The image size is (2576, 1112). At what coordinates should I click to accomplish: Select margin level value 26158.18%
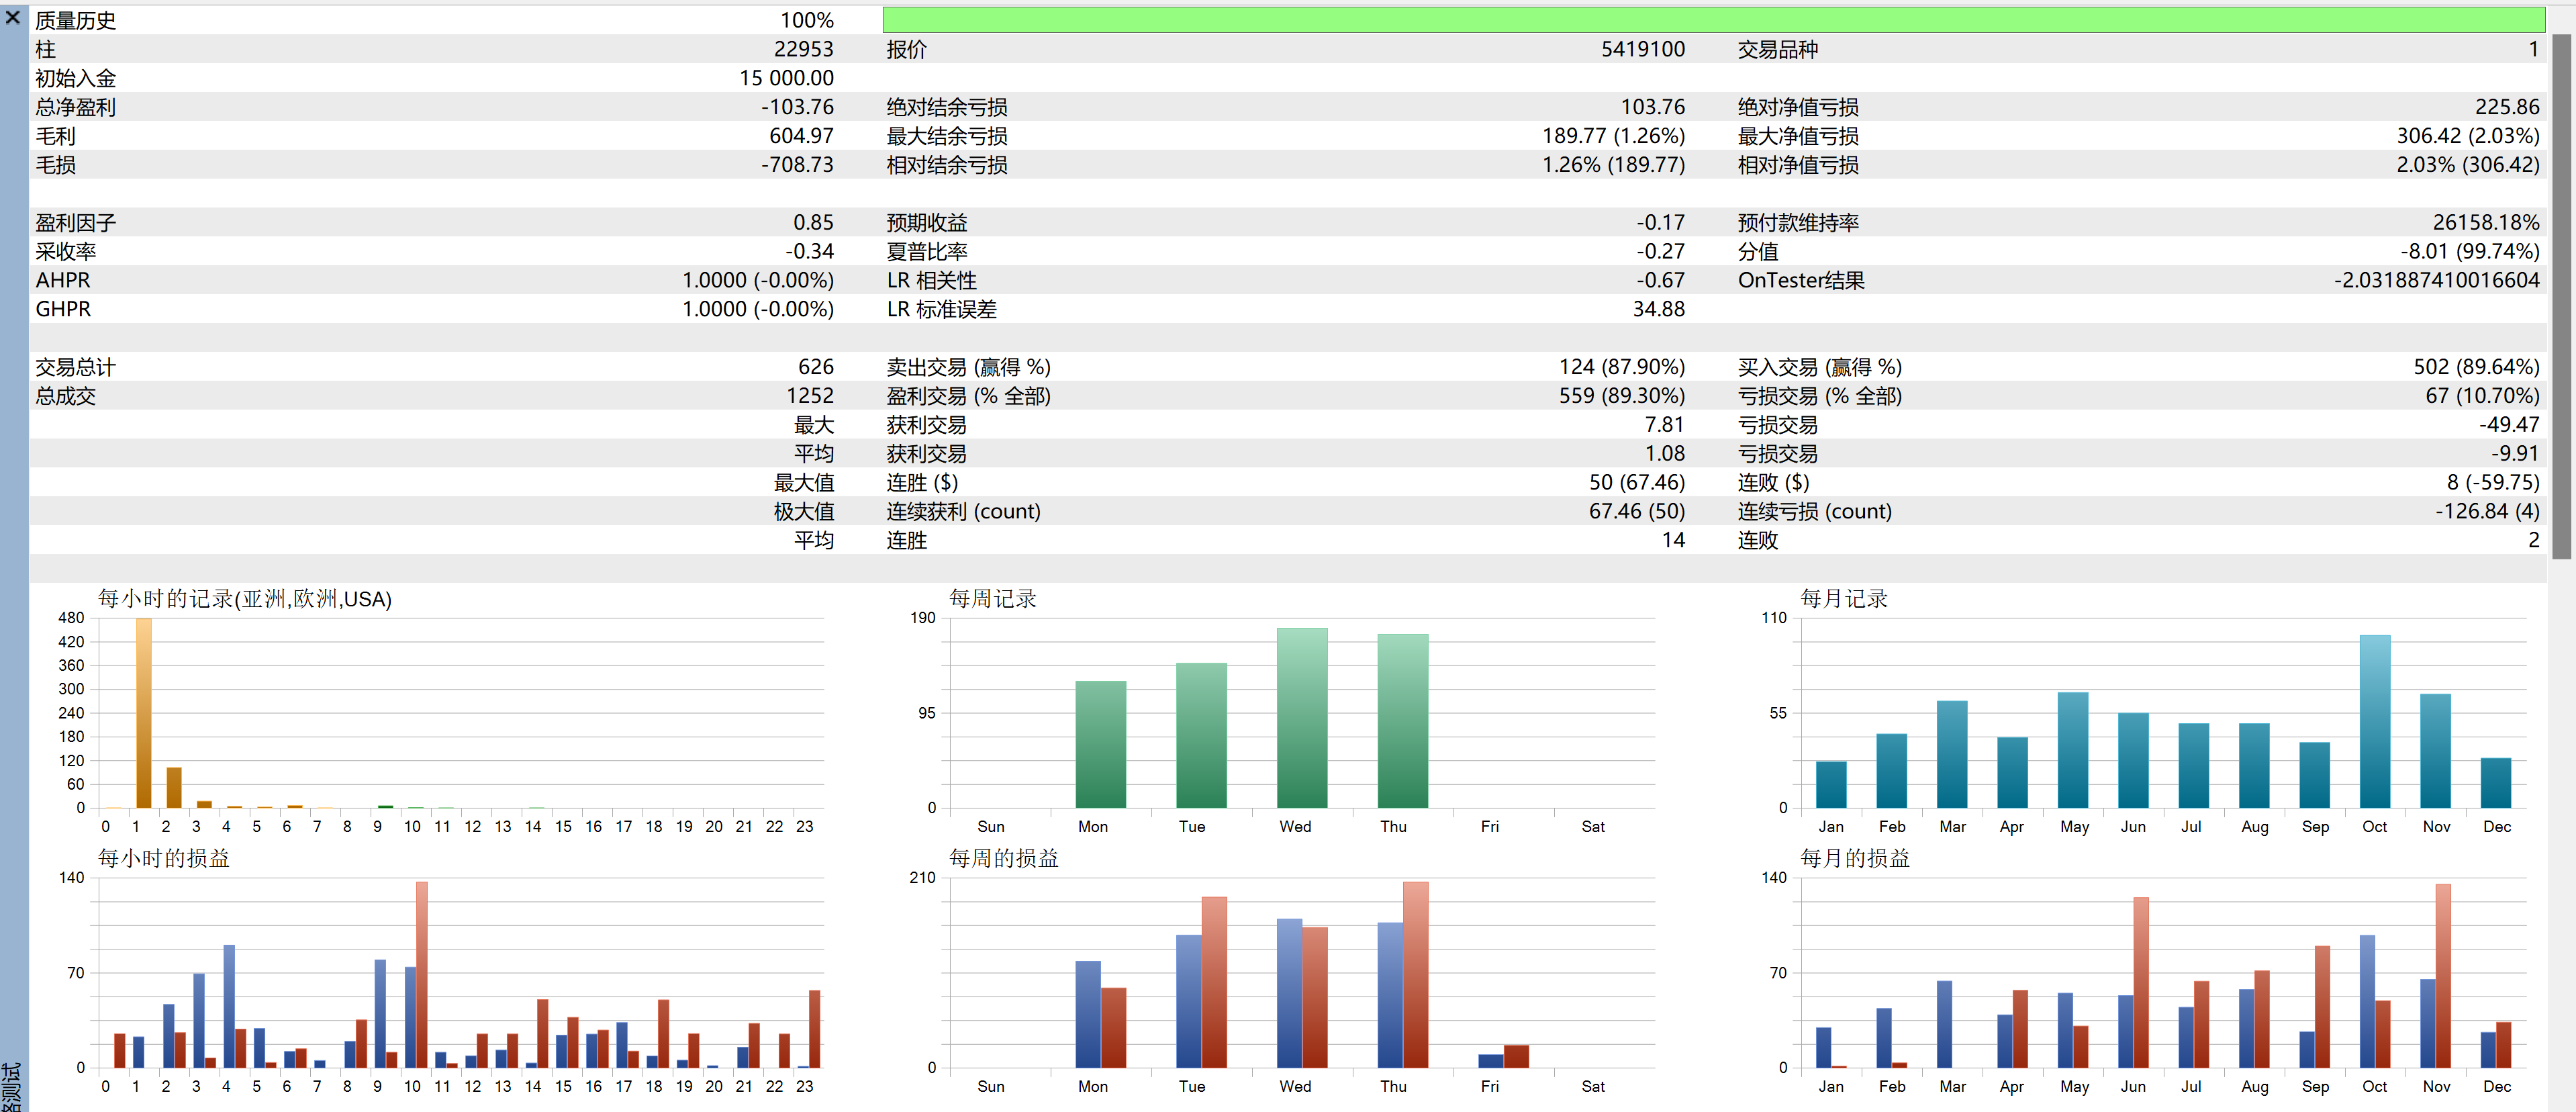pyautogui.click(x=2486, y=222)
